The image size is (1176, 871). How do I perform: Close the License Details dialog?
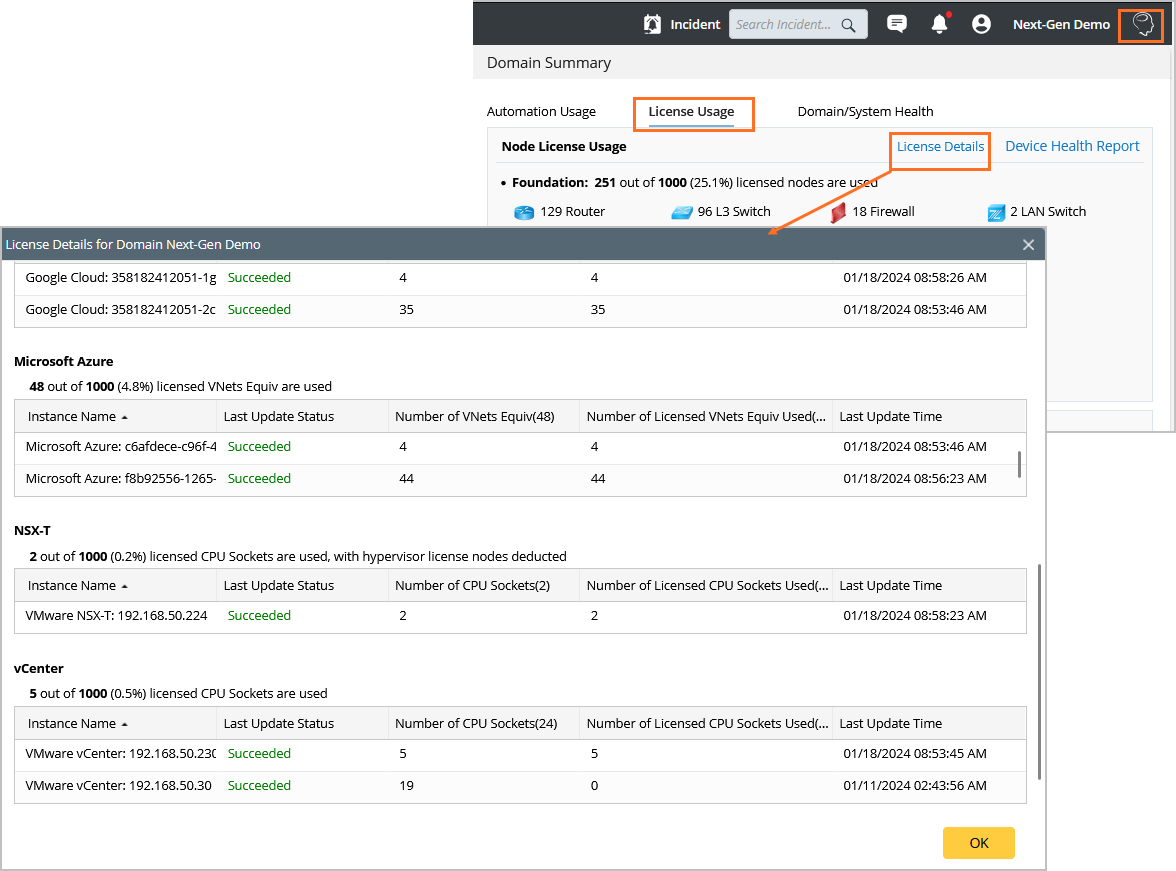(x=1028, y=245)
